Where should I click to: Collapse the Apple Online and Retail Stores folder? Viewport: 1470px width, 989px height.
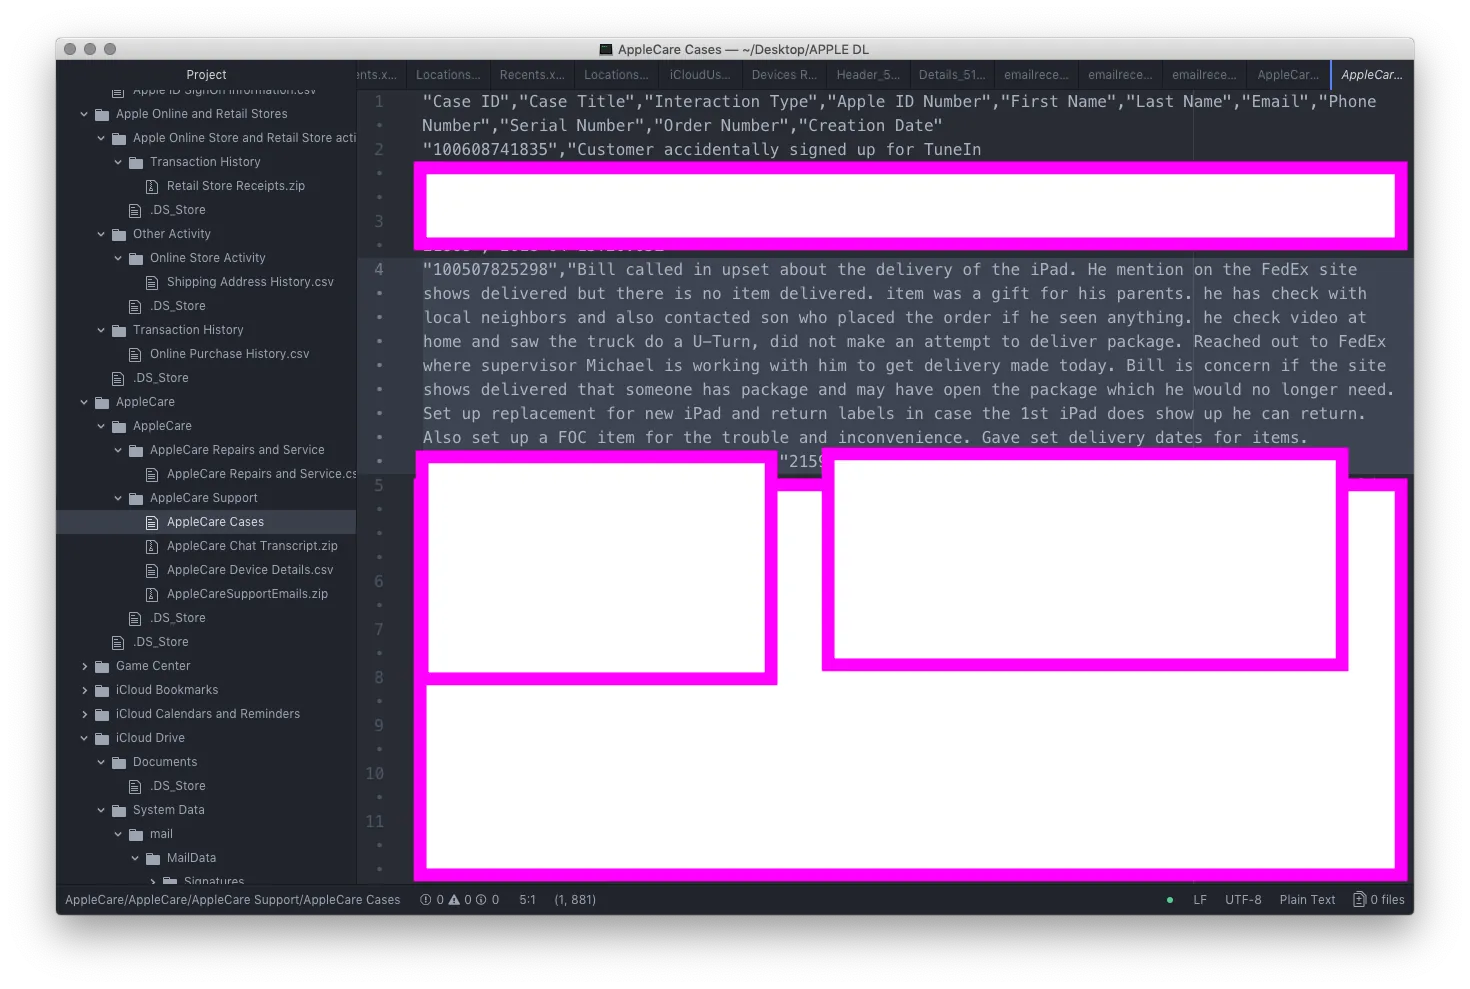84,114
